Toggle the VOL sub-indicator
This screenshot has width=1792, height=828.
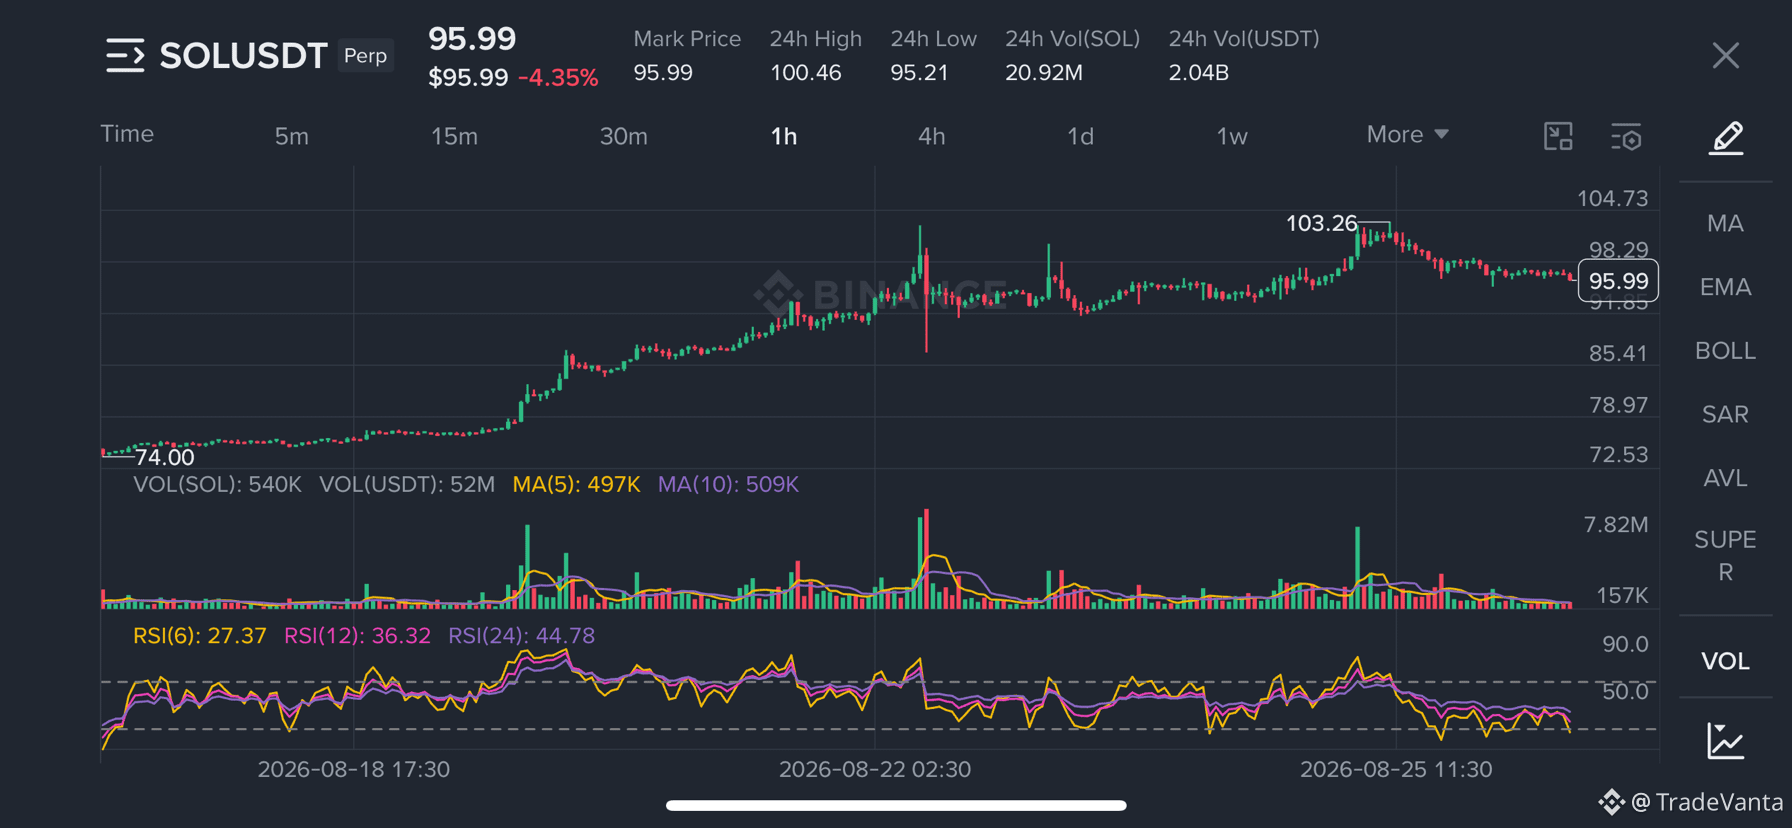[1726, 661]
